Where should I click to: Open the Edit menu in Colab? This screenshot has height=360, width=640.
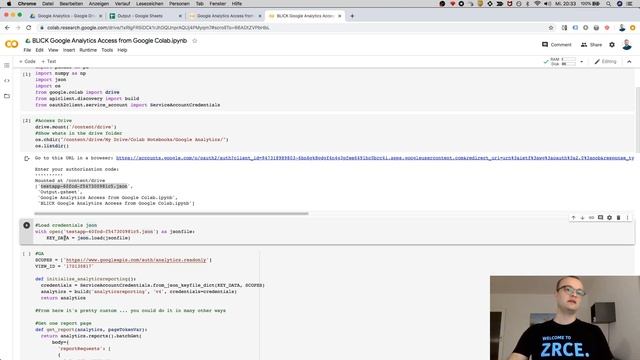point(39,50)
